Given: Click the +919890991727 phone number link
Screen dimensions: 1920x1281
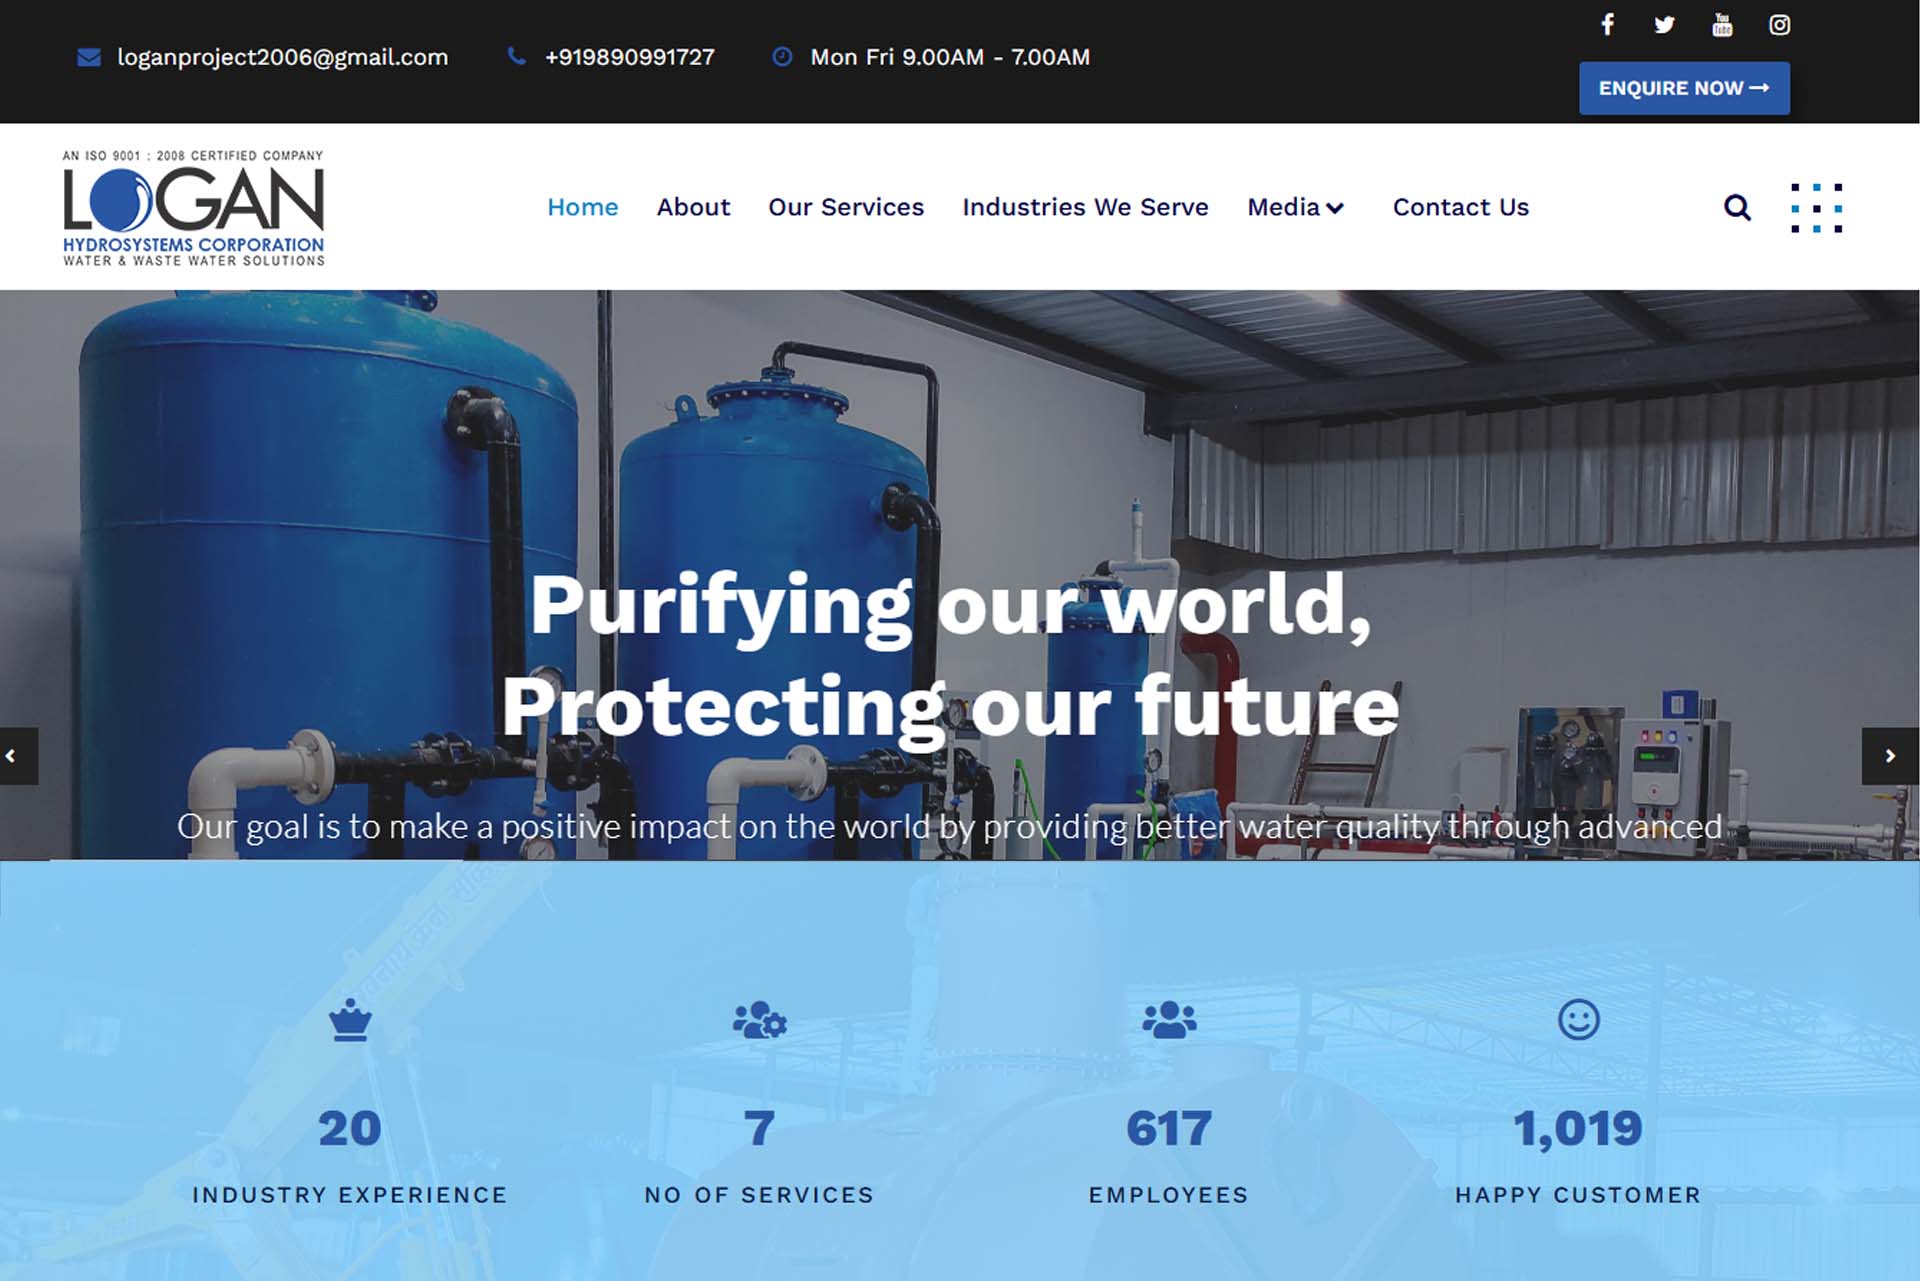Looking at the screenshot, I should (629, 57).
